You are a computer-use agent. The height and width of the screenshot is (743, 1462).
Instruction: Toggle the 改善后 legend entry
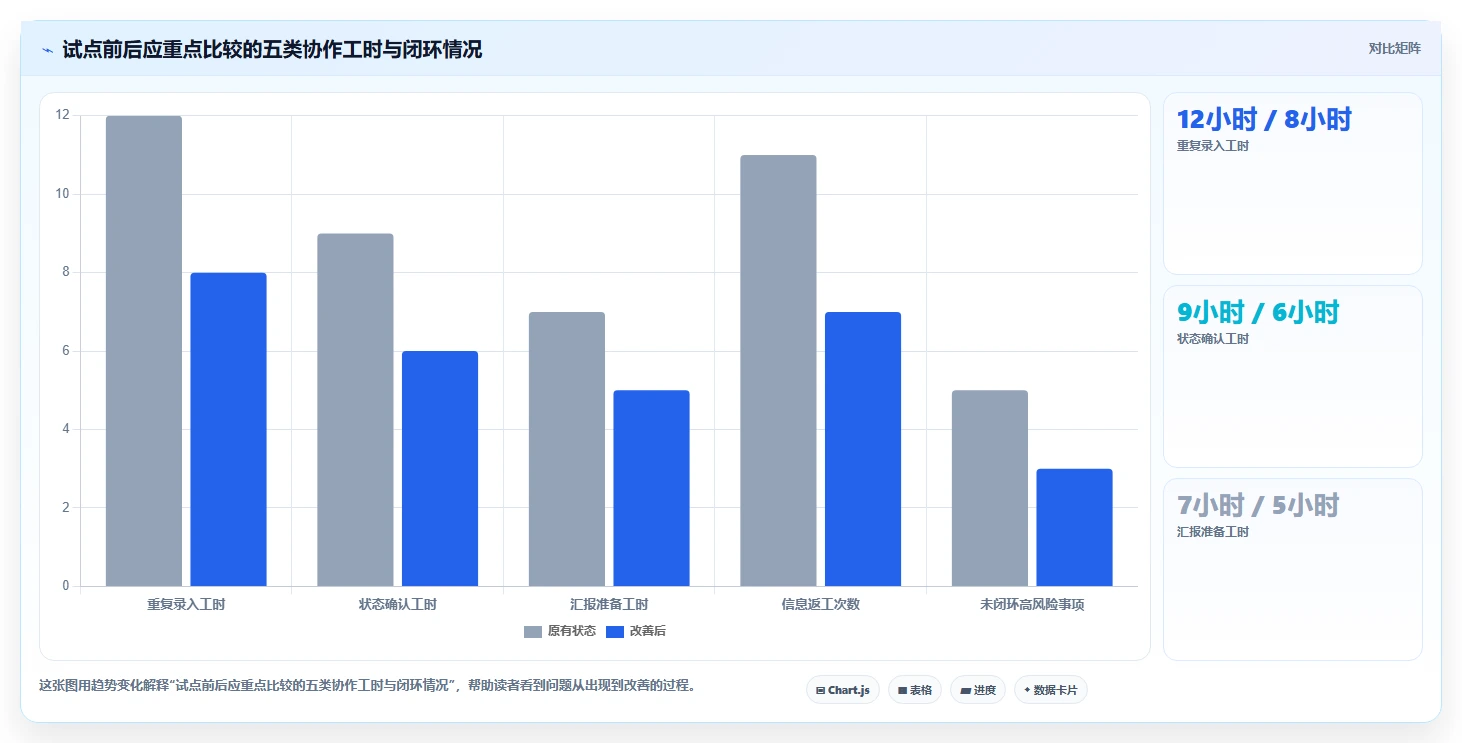(x=636, y=631)
